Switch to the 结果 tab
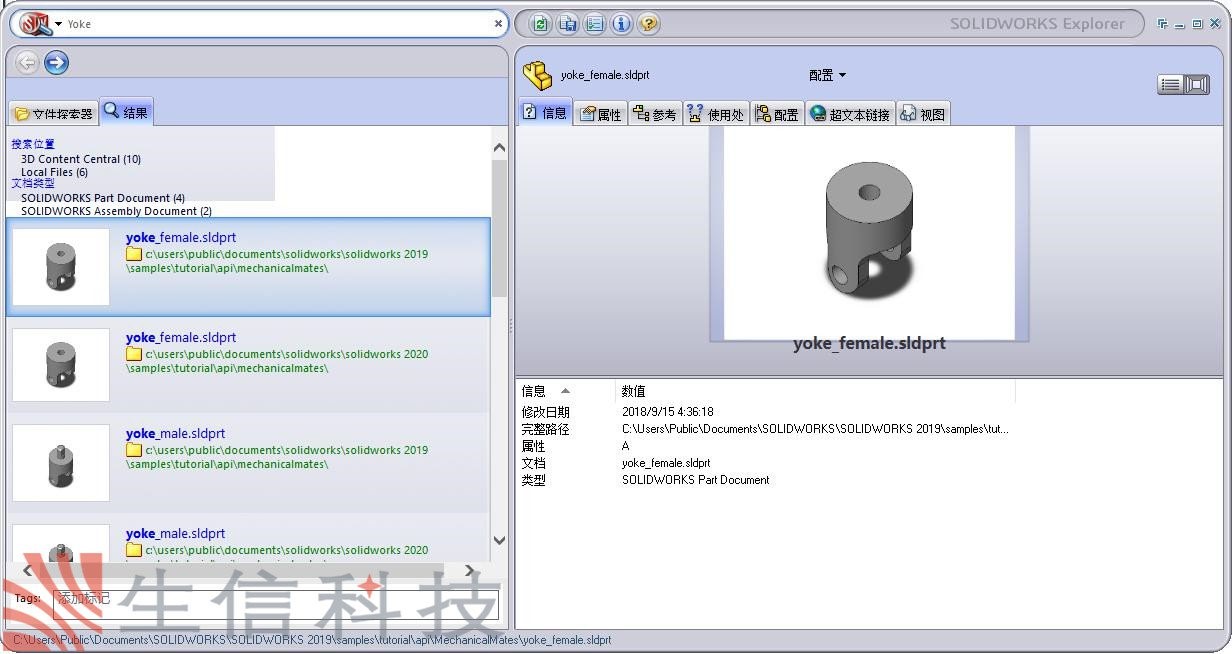Viewport: 1232px width, 654px height. [x=127, y=111]
